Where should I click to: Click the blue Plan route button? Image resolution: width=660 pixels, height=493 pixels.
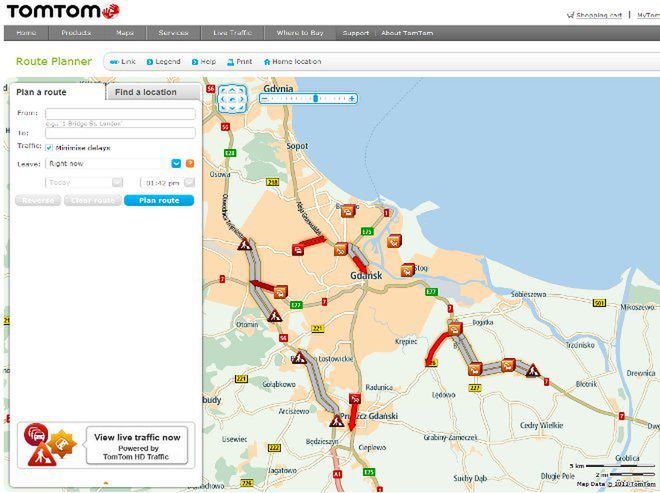point(159,200)
